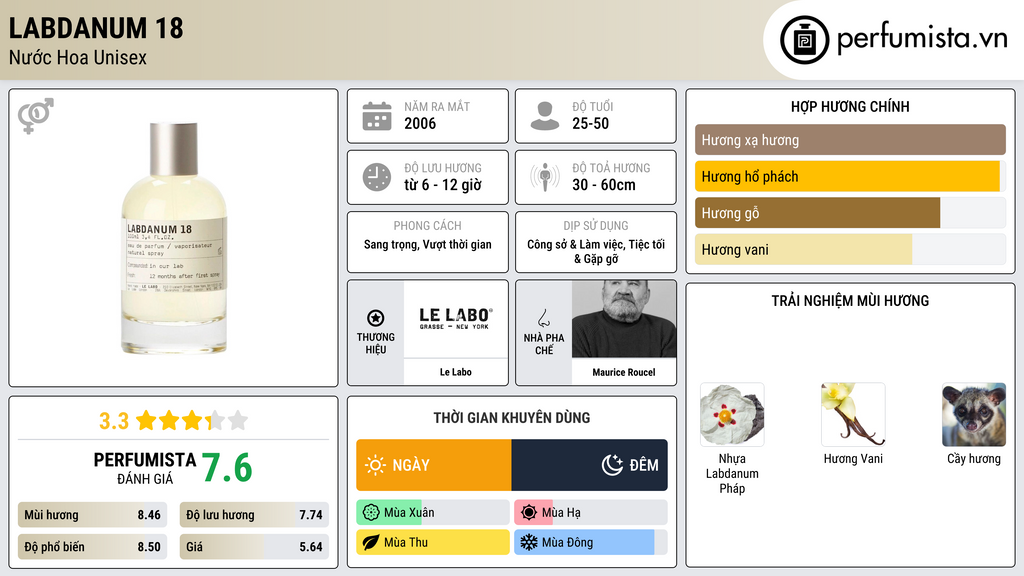Click the sillage icon beside Độ toả hương
1024x576 pixels.
[x=545, y=177]
